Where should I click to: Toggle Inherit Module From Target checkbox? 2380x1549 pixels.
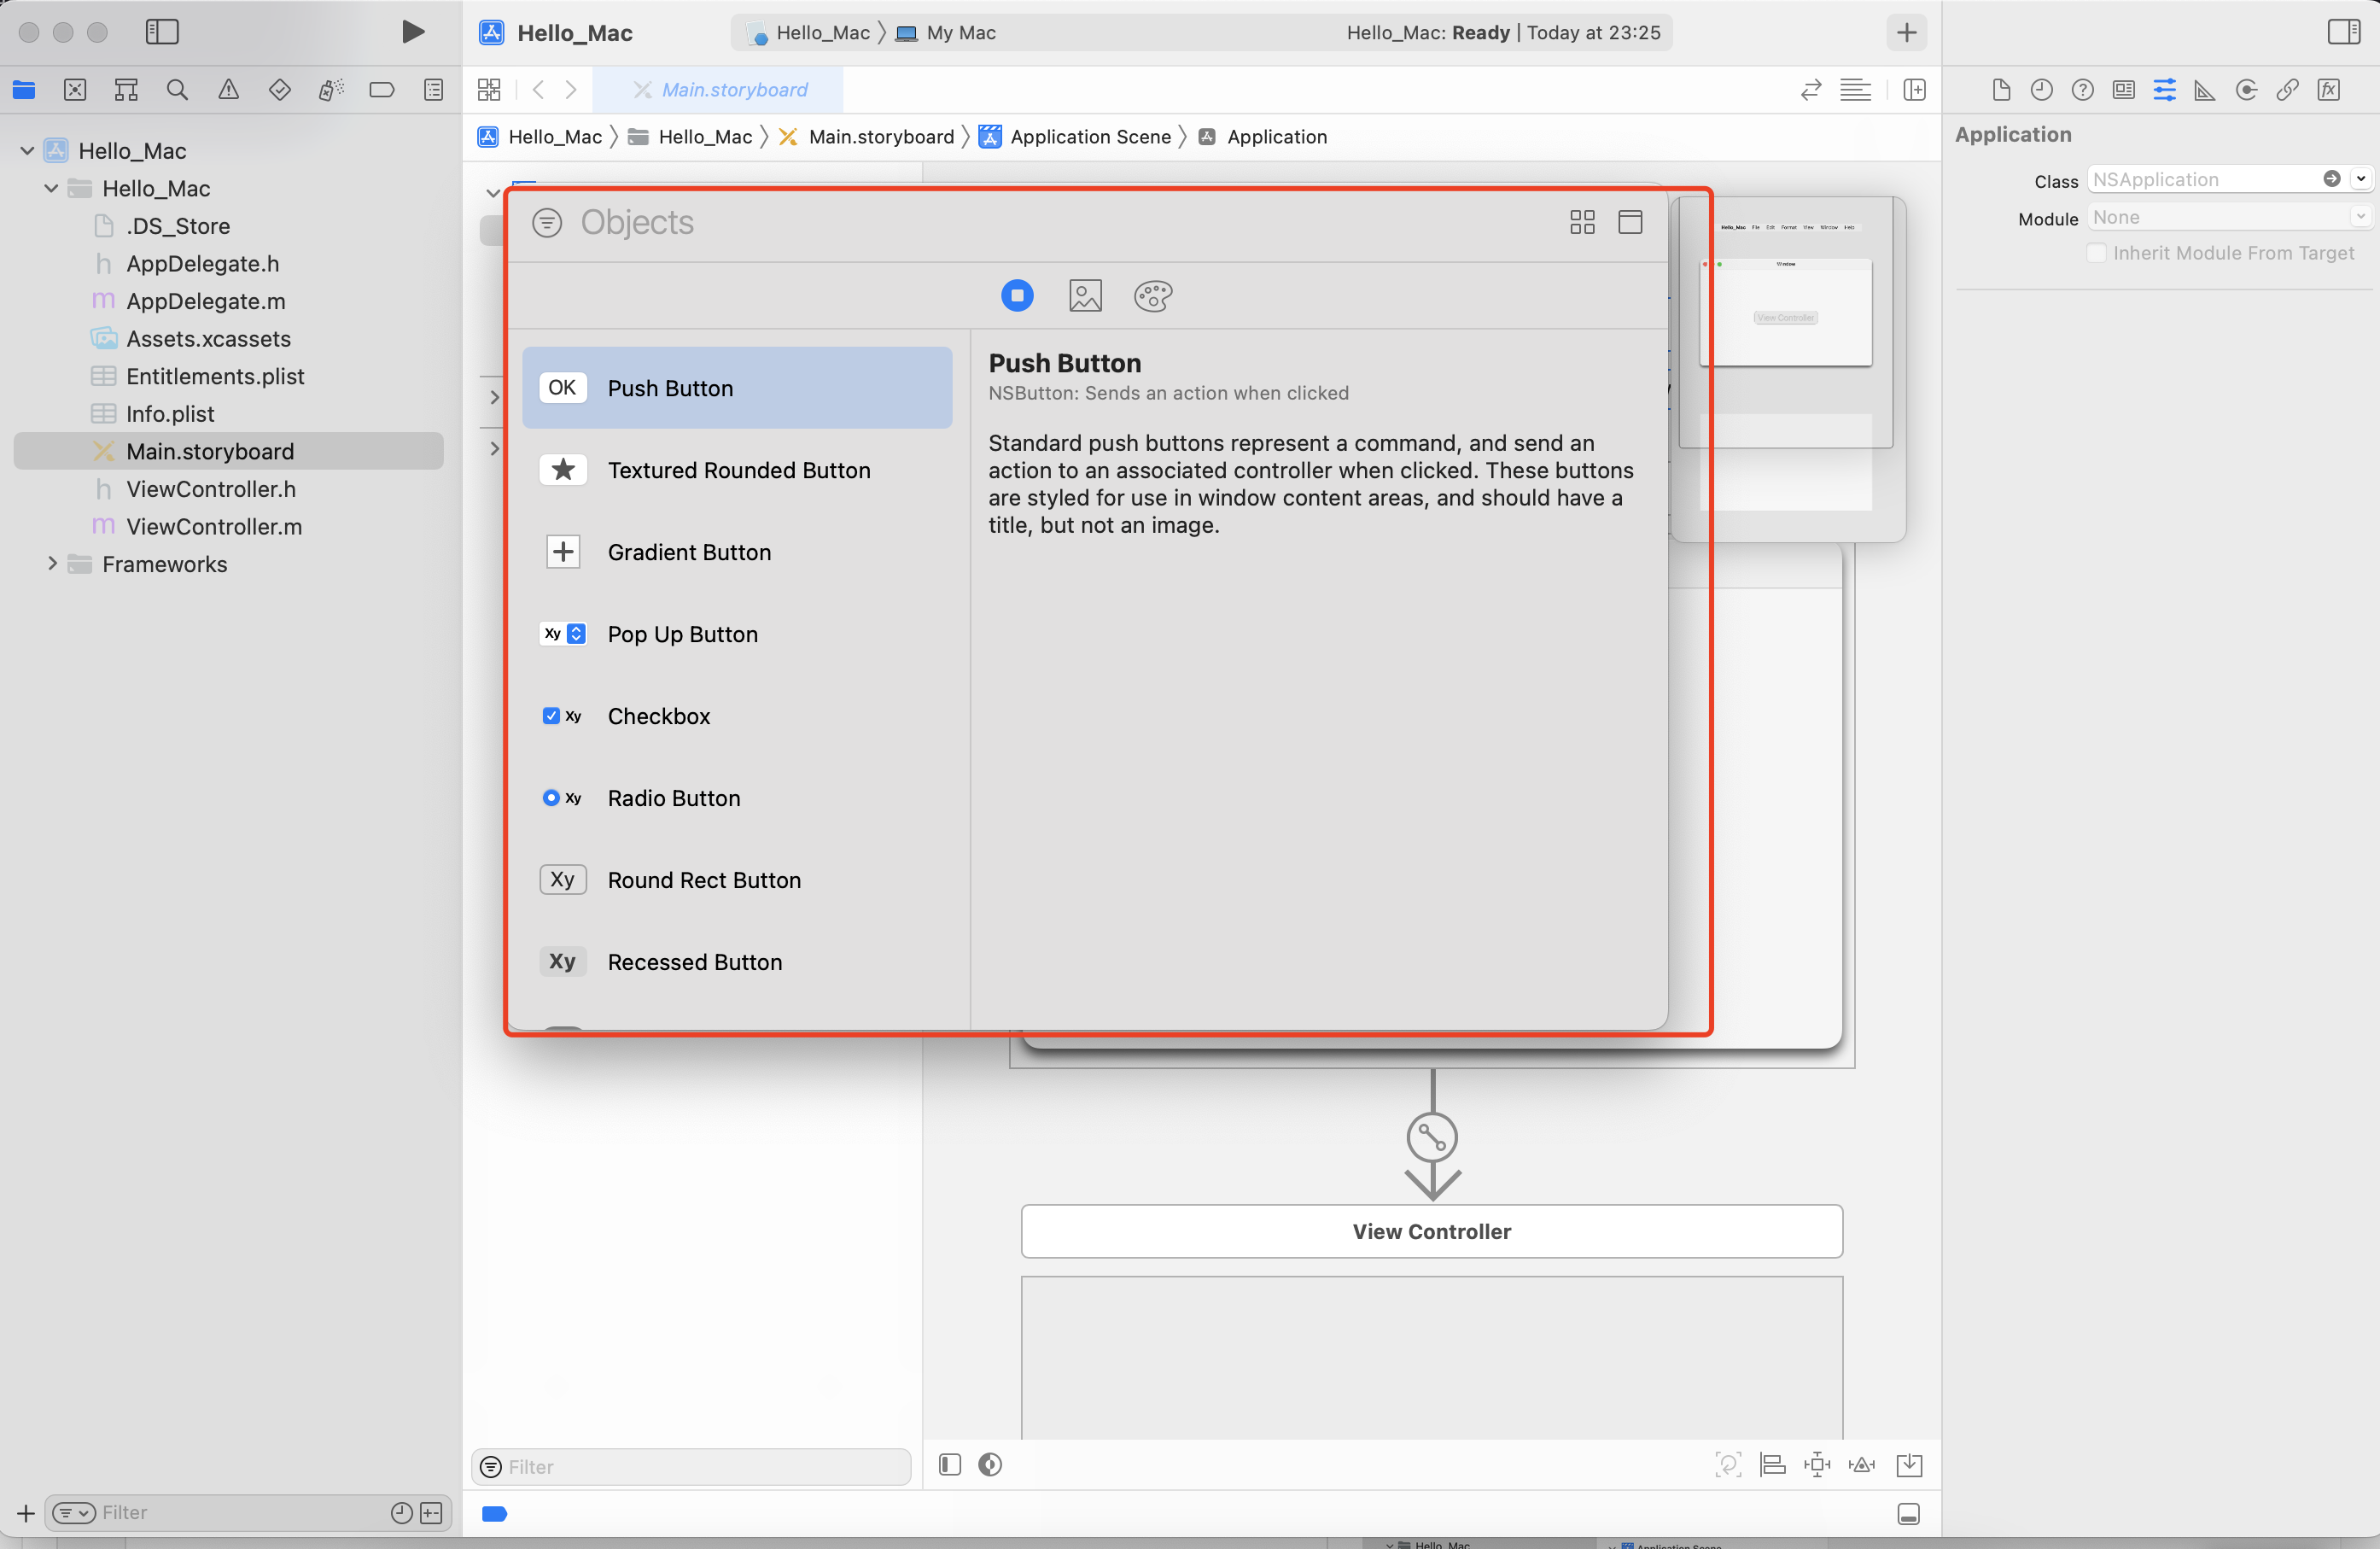pyautogui.click(x=2097, y=253)
